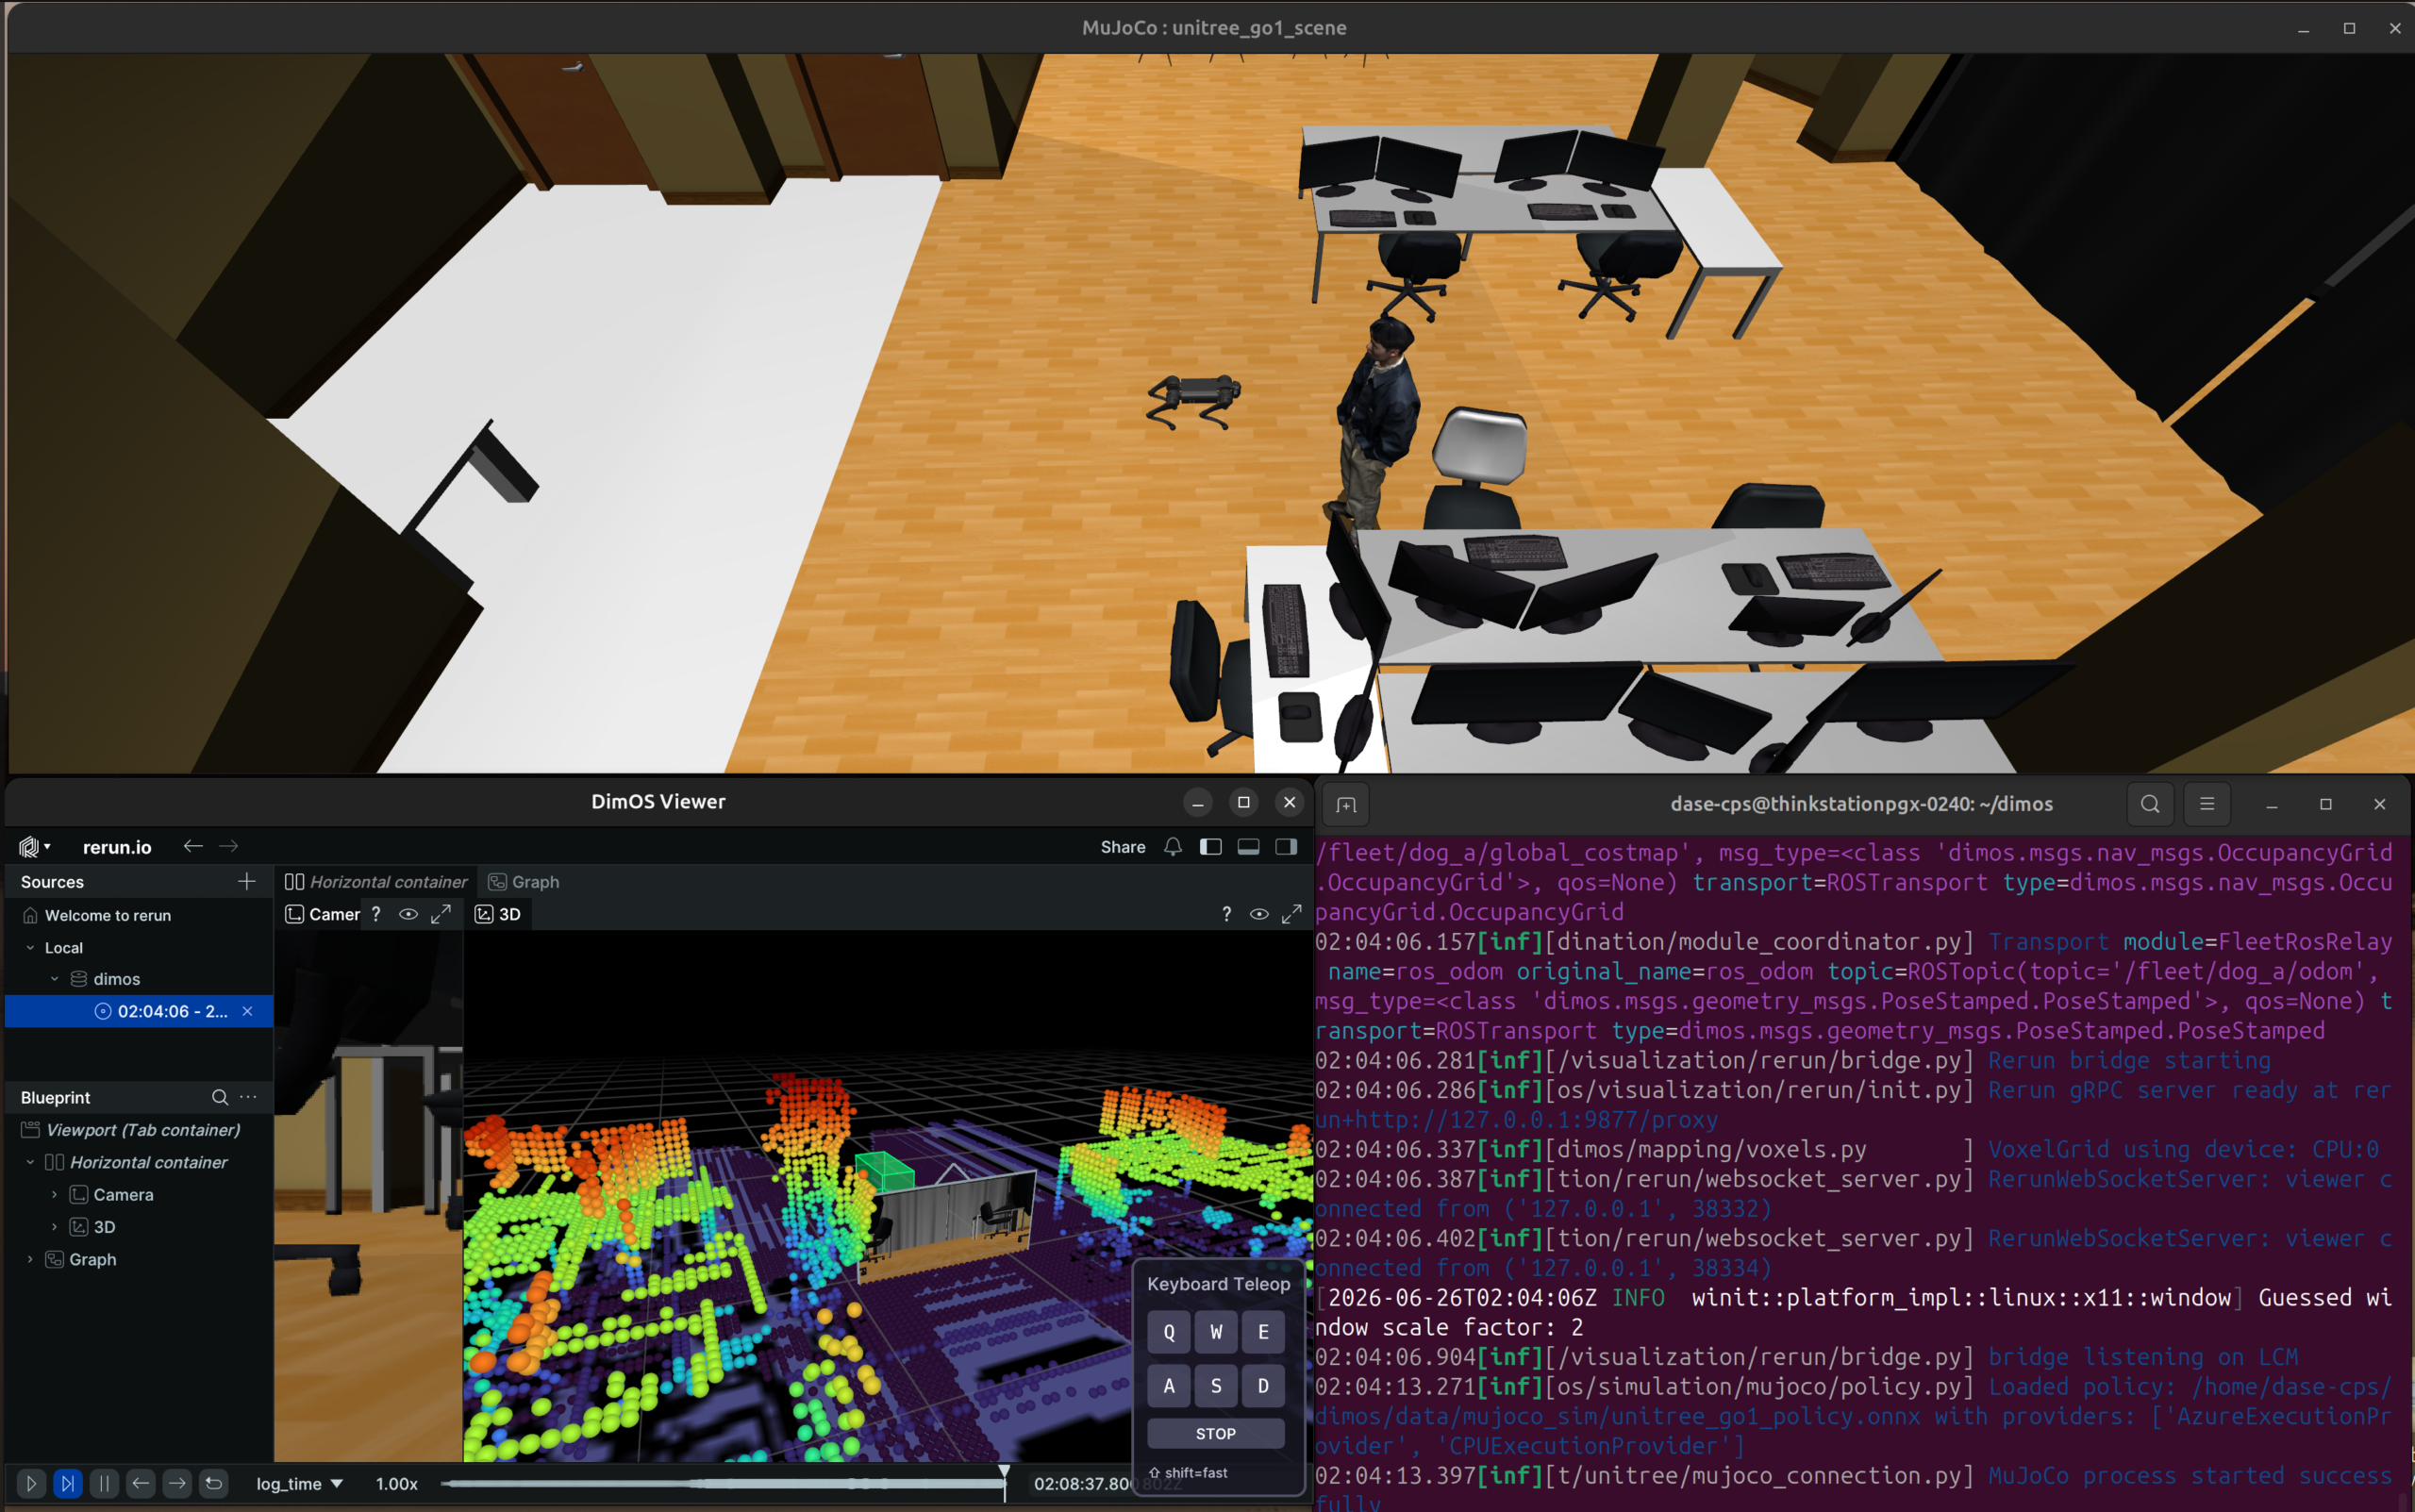Open the terminal search icon
Image resolution: width=2415 pixels, height=1512 pixels.
[x=2150, y=804]
